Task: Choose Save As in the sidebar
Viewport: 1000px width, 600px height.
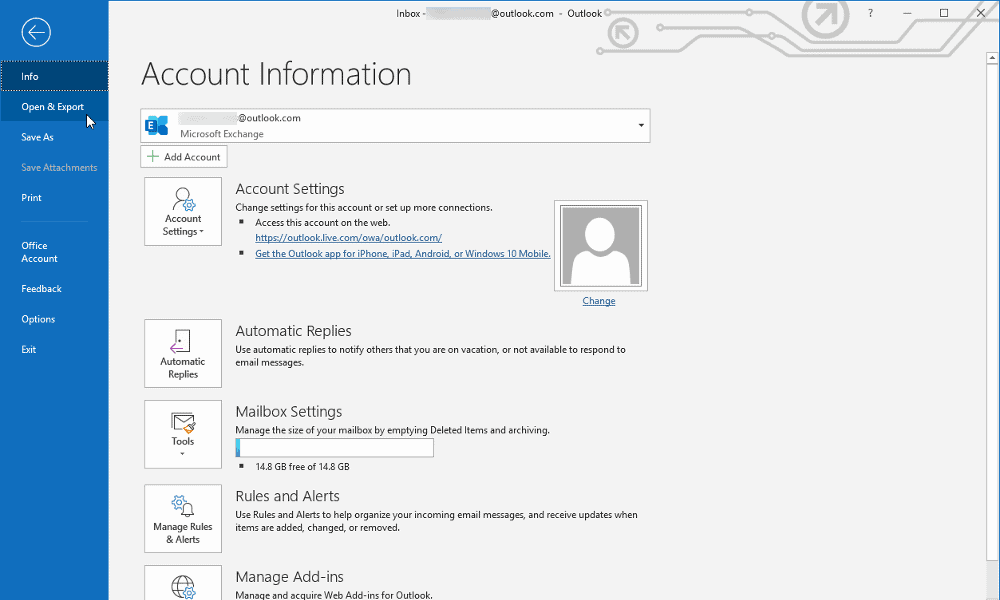Action: (54, 137)
